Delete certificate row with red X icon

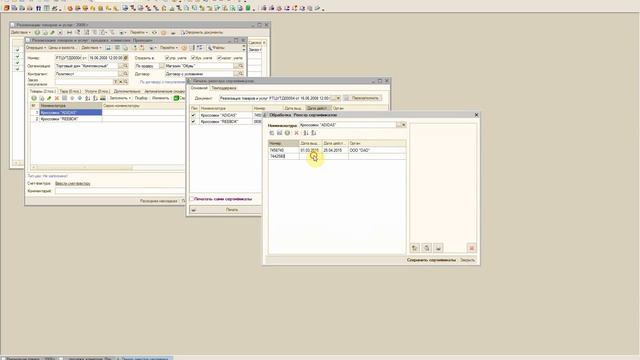point(296,133)
